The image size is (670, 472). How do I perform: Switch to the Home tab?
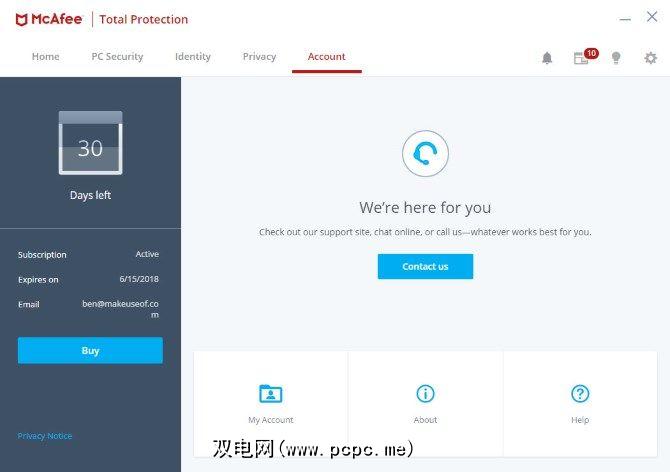point(46,56)
